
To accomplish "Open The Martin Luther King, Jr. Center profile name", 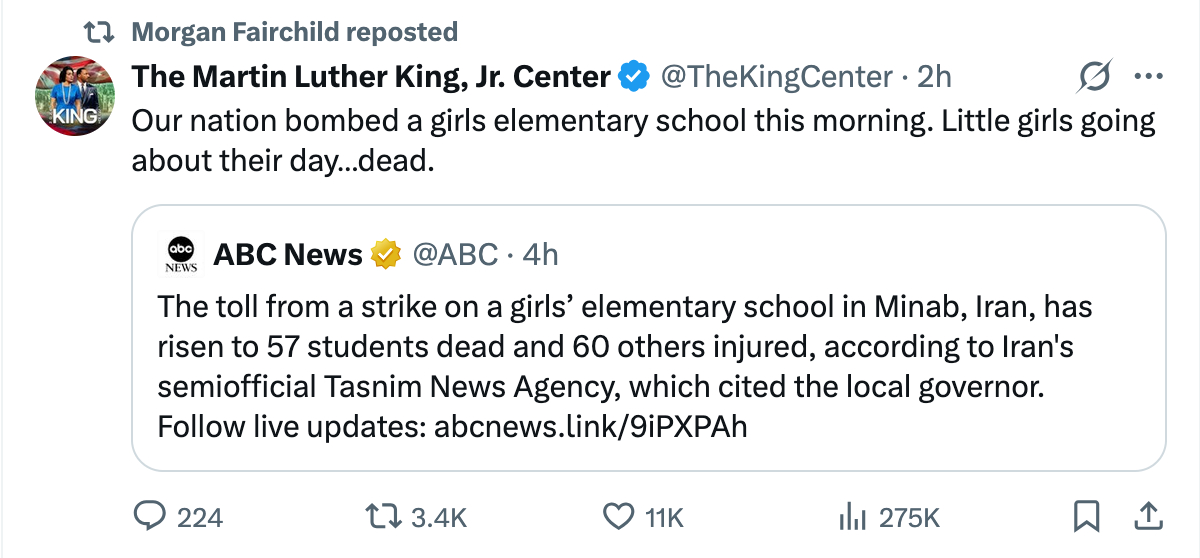I will (x=371, y=76).
